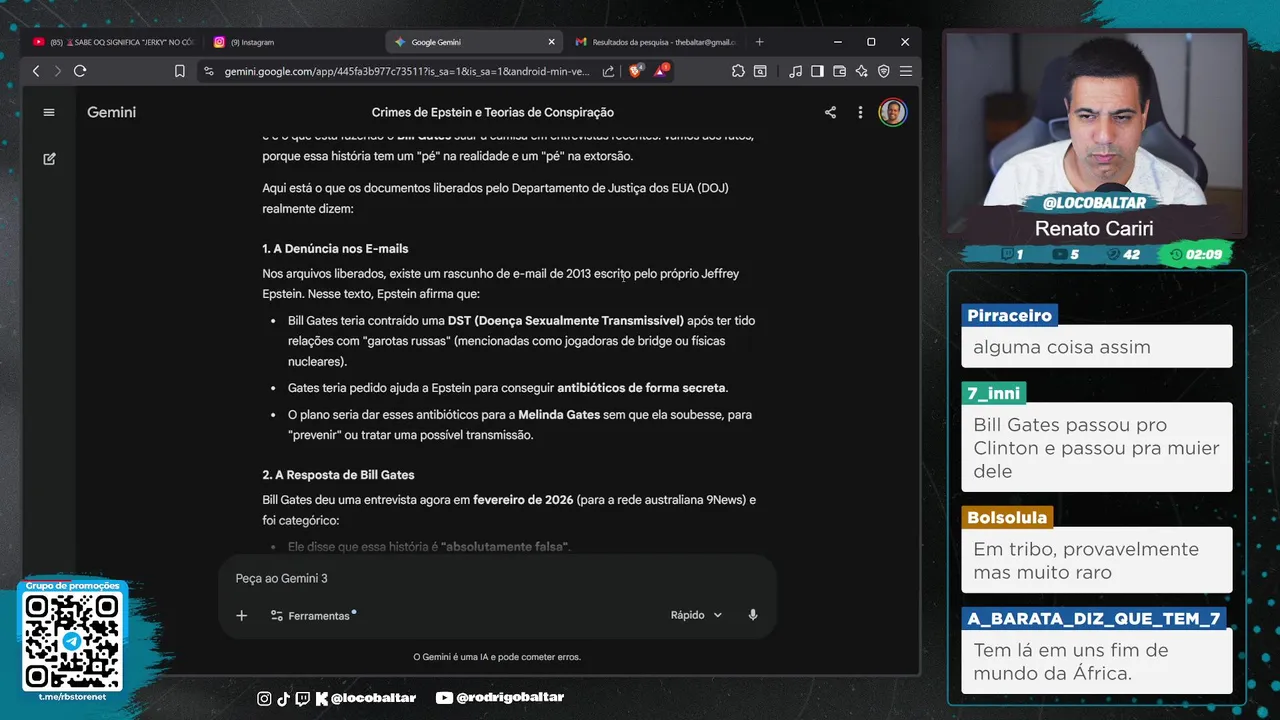Open the three-dot conversation options menu
The image size is (1280, 720).
pos(860,112)
